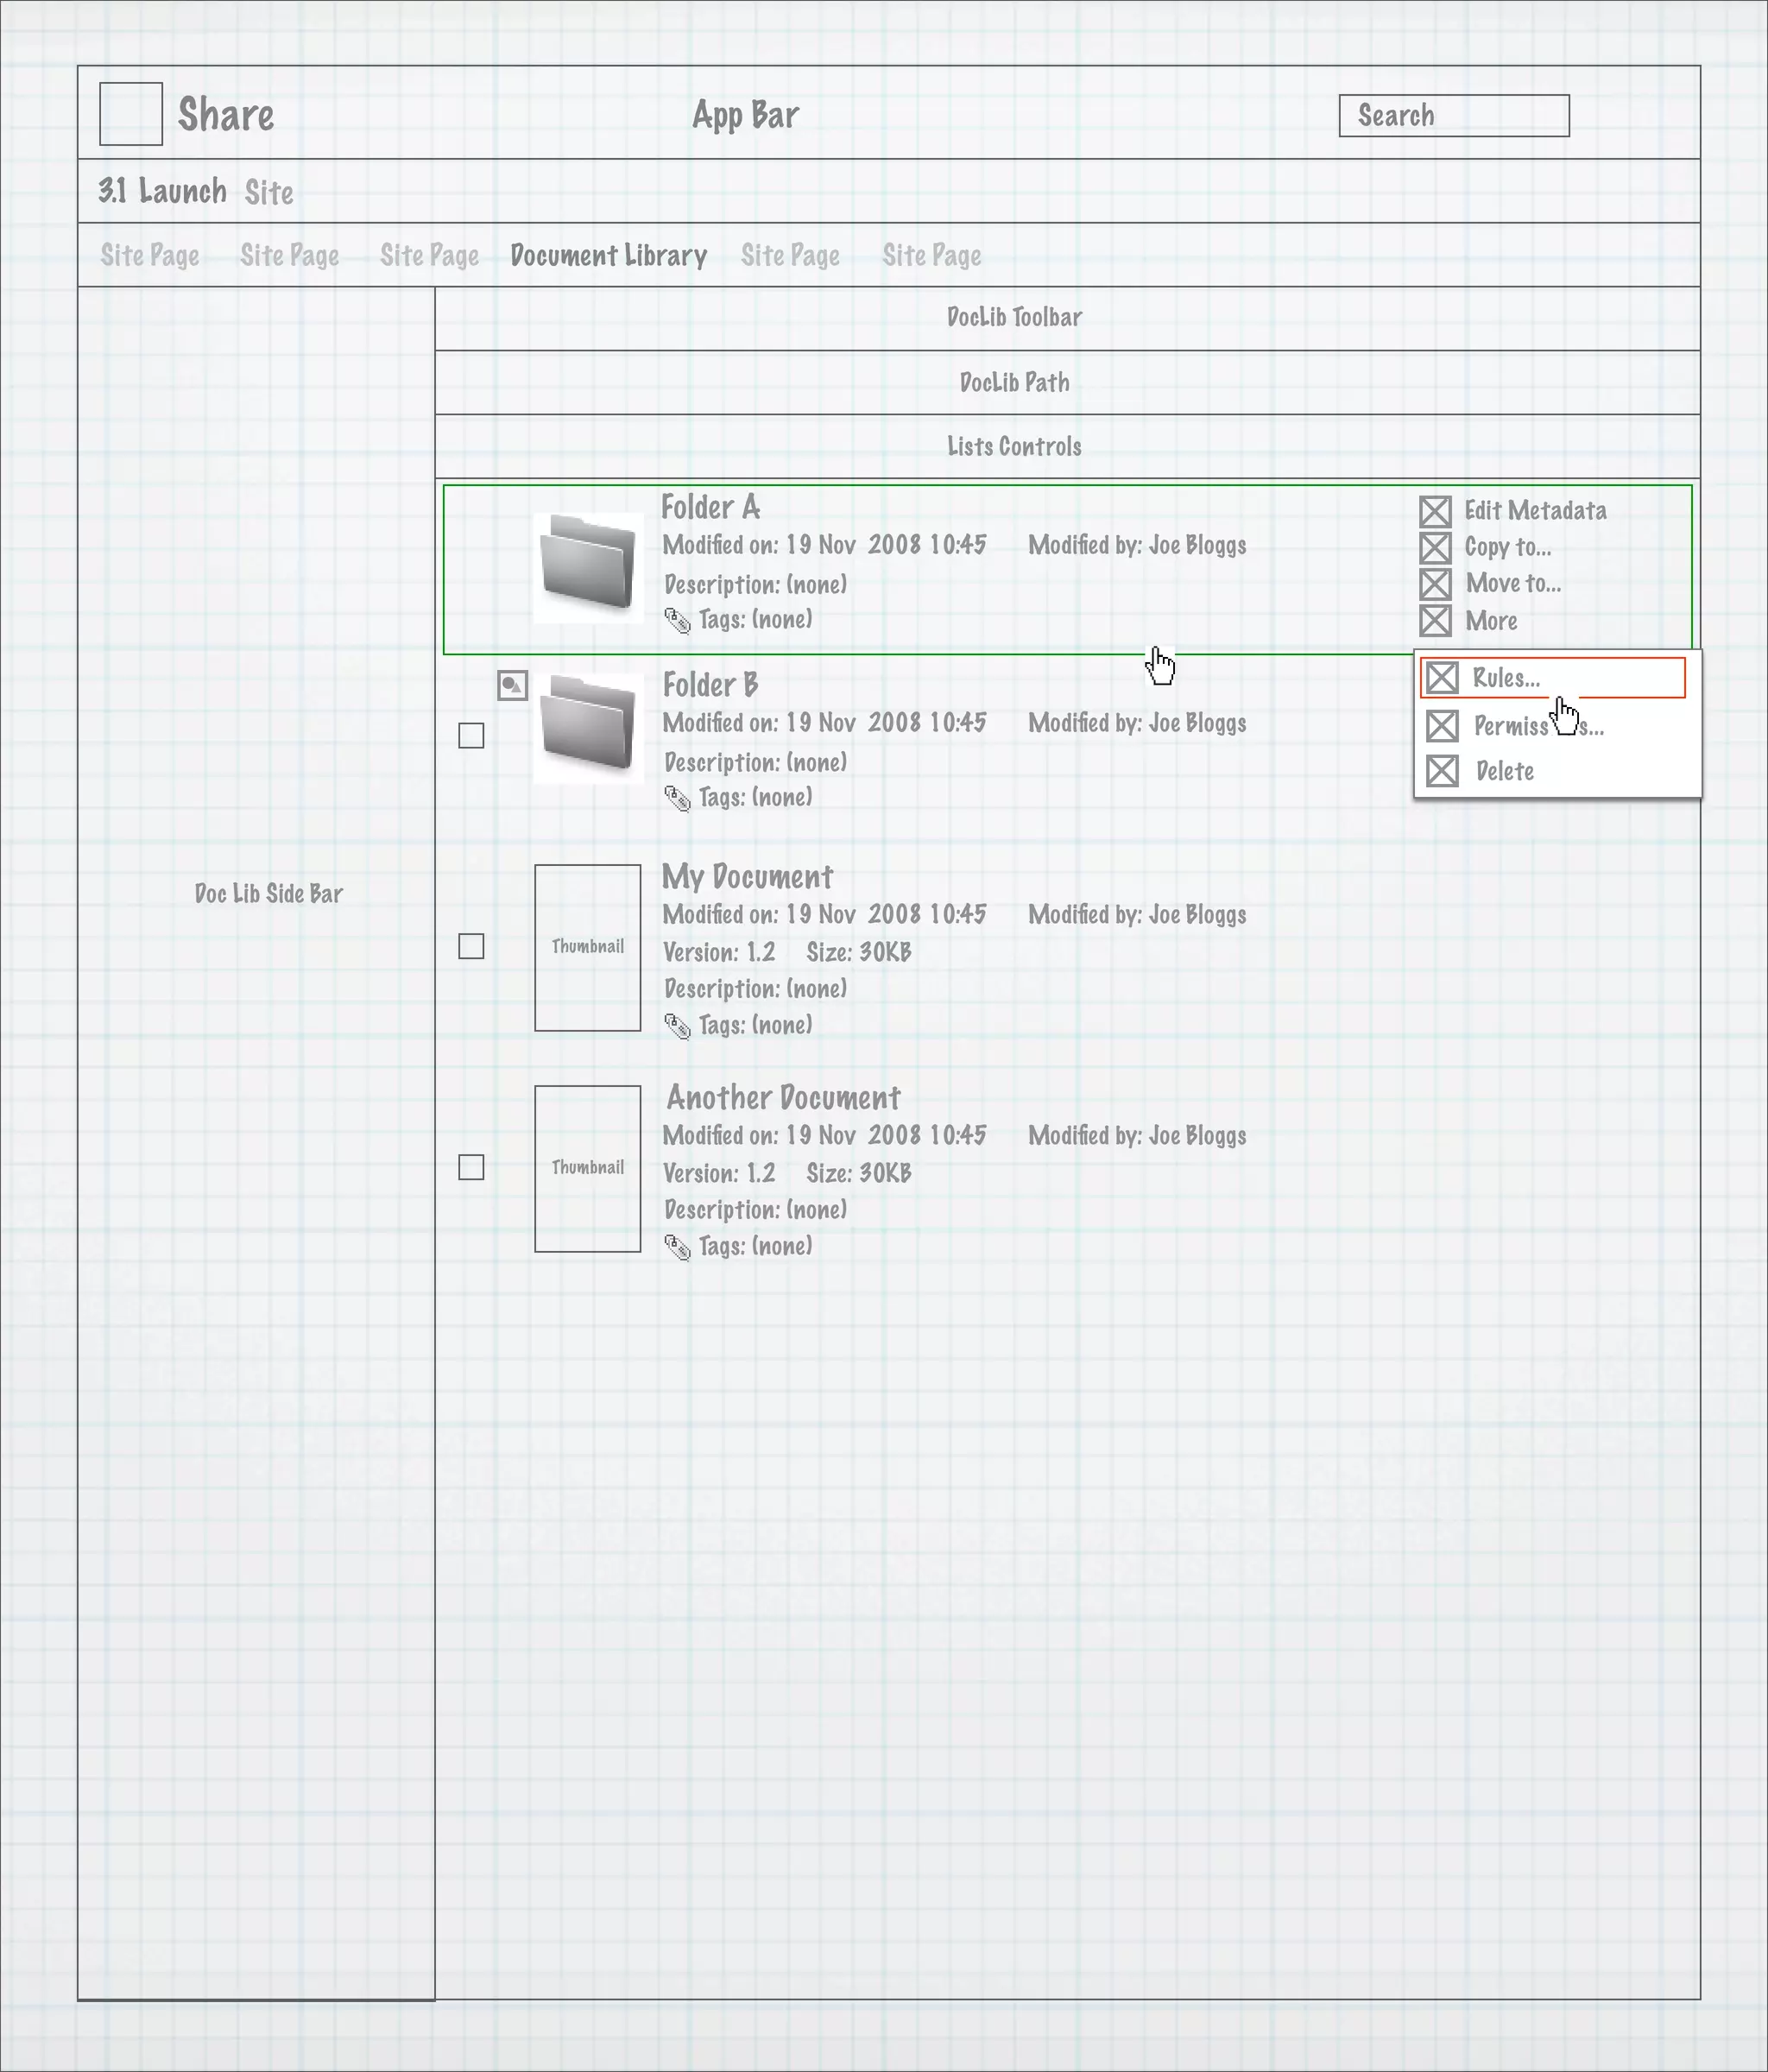
Task: Click the Share logo placeholder box
Action: coord(131,114)
